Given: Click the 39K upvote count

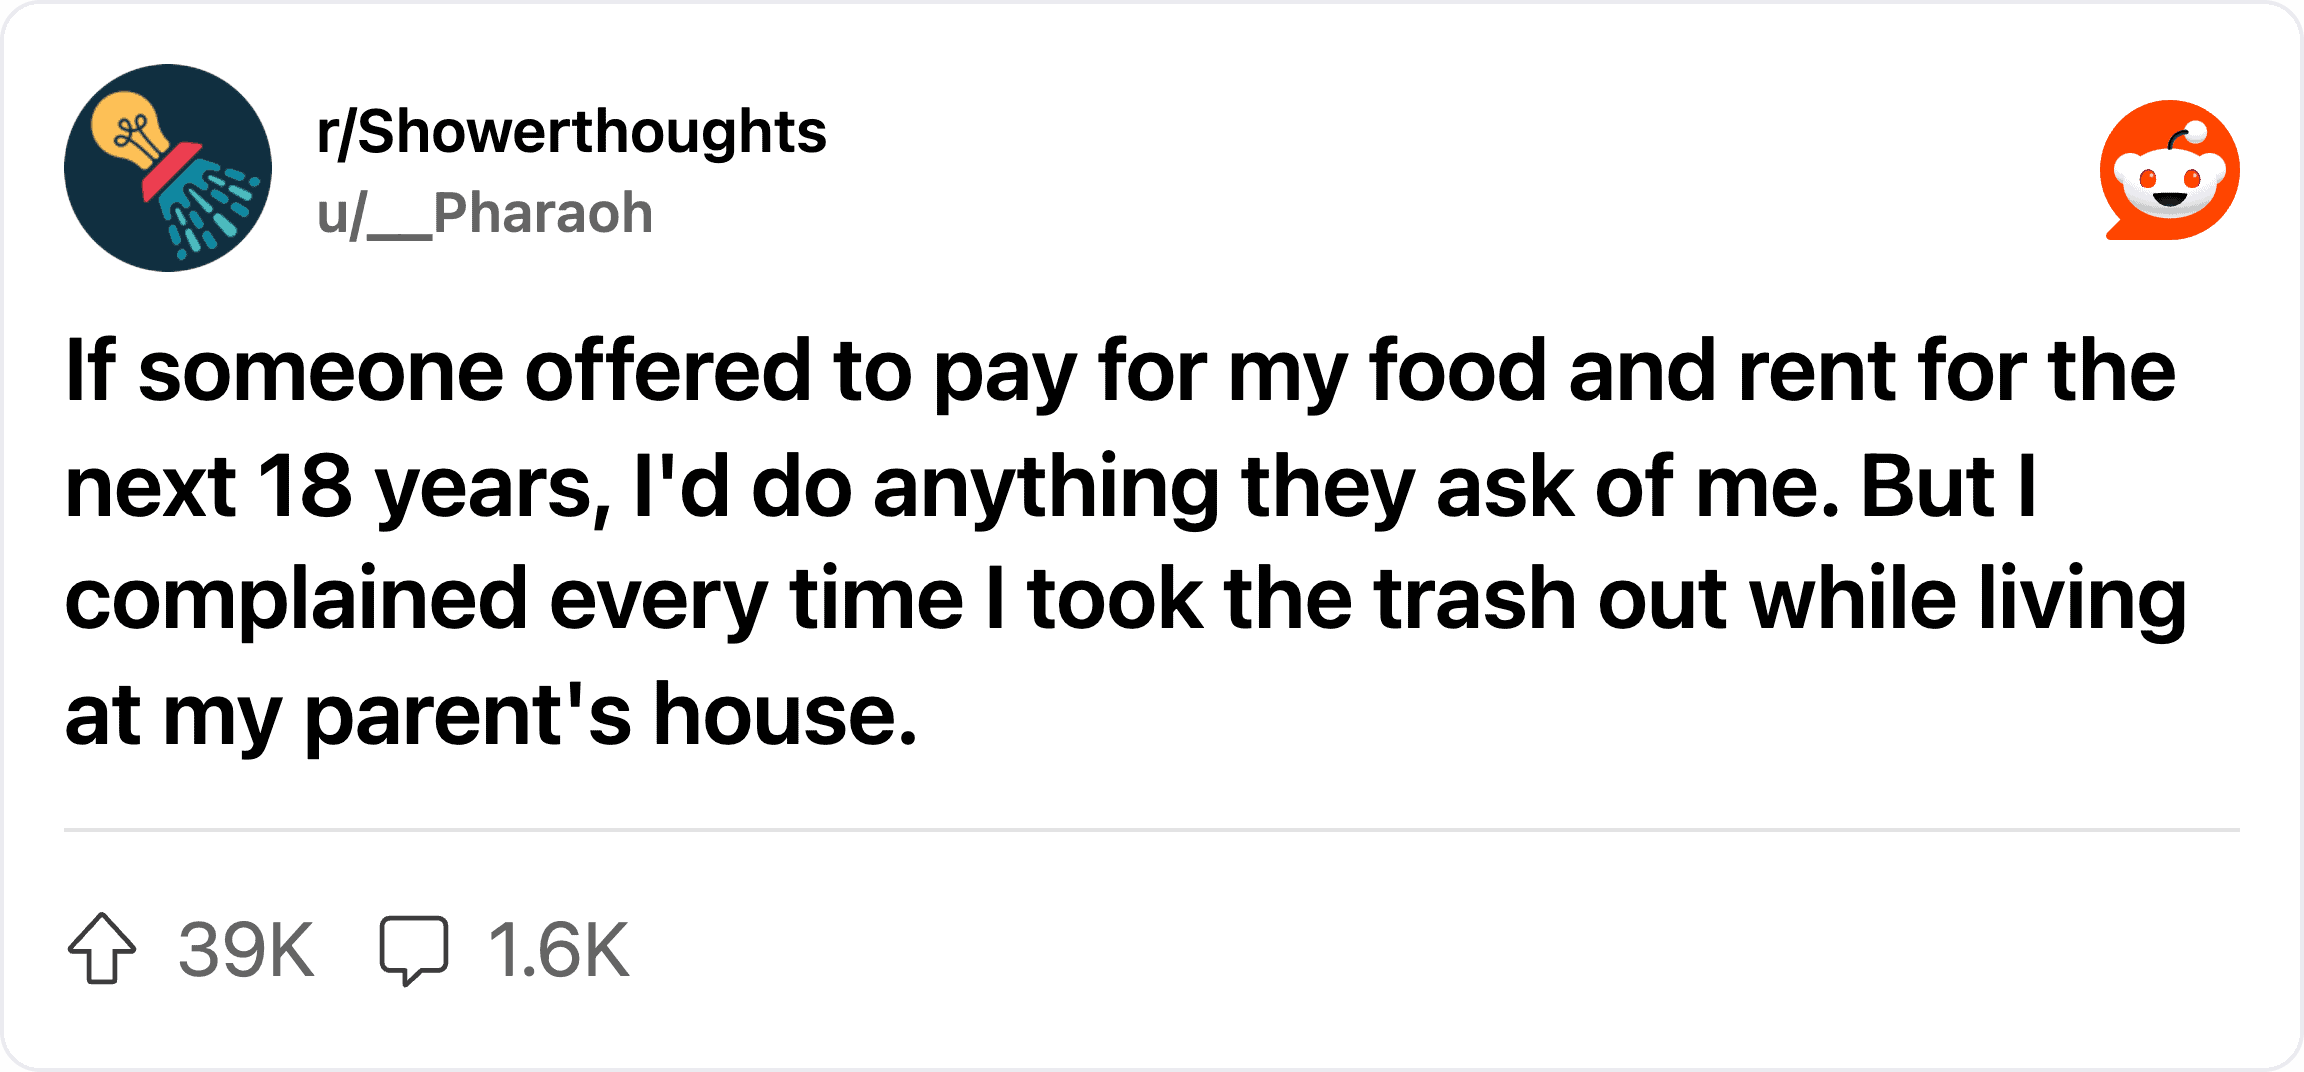Looking at the screenshot, I should [246, 949].
